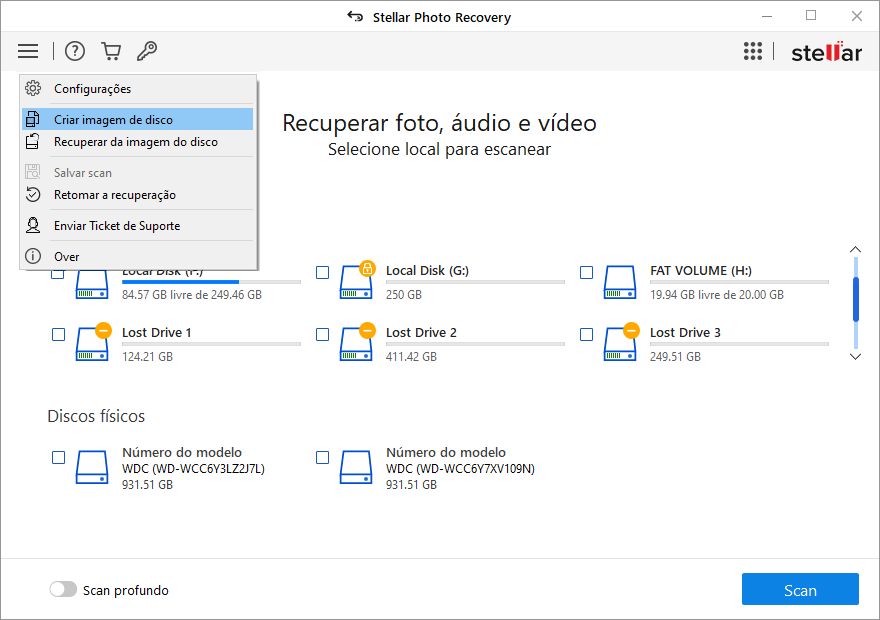Click the 124.21 GB size text
This screenshot has width=880, height=620.
tap(147, 356)
